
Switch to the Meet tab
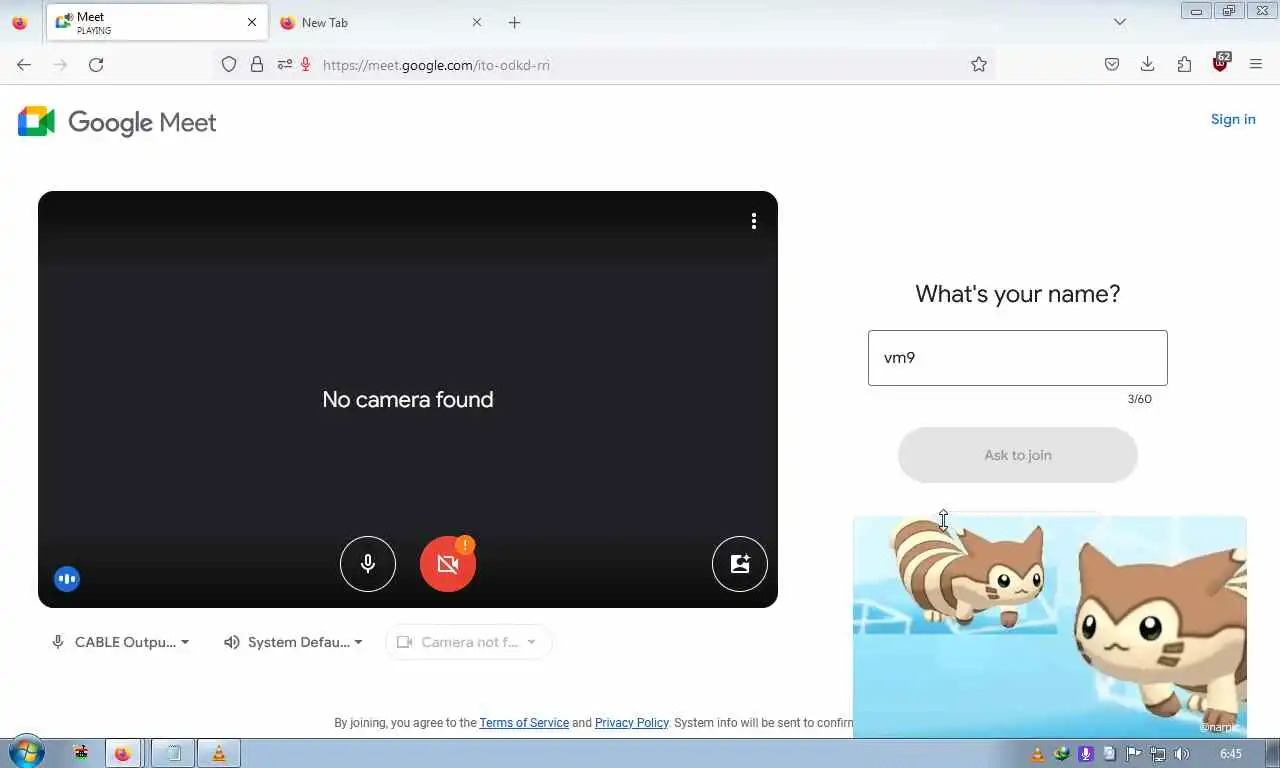pos(156,22)
